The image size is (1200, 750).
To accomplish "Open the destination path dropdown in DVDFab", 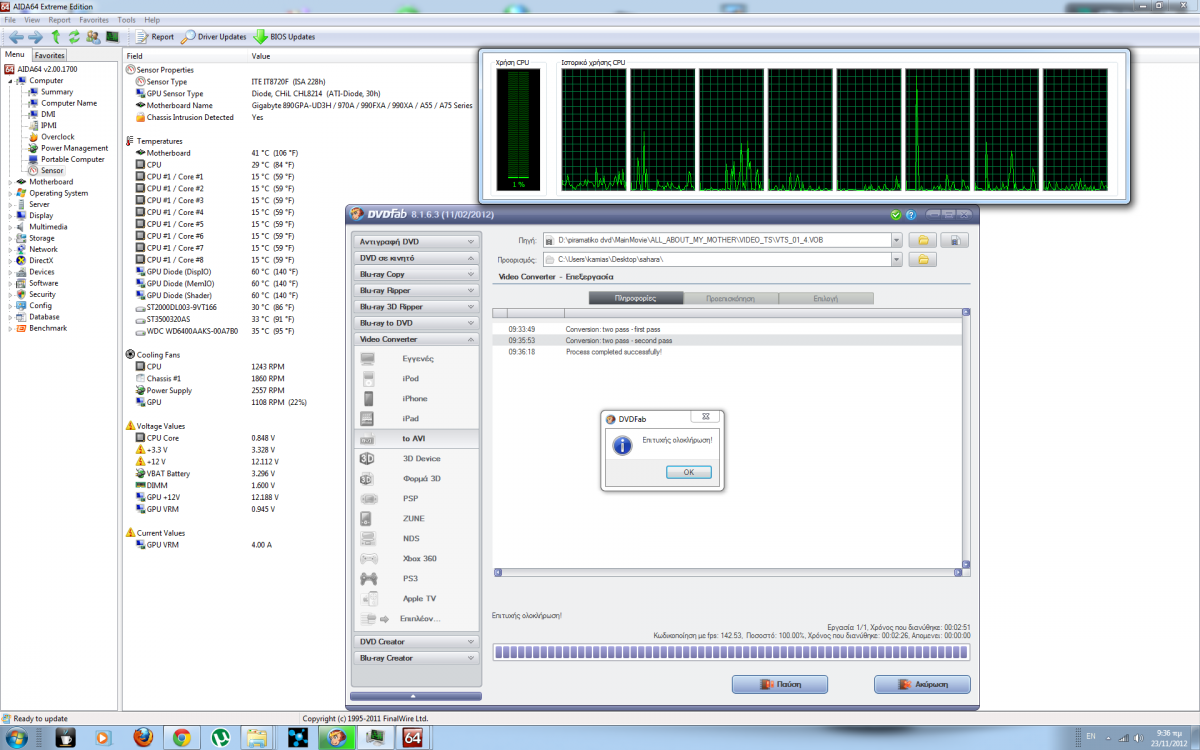I will (x=896, y=259).
